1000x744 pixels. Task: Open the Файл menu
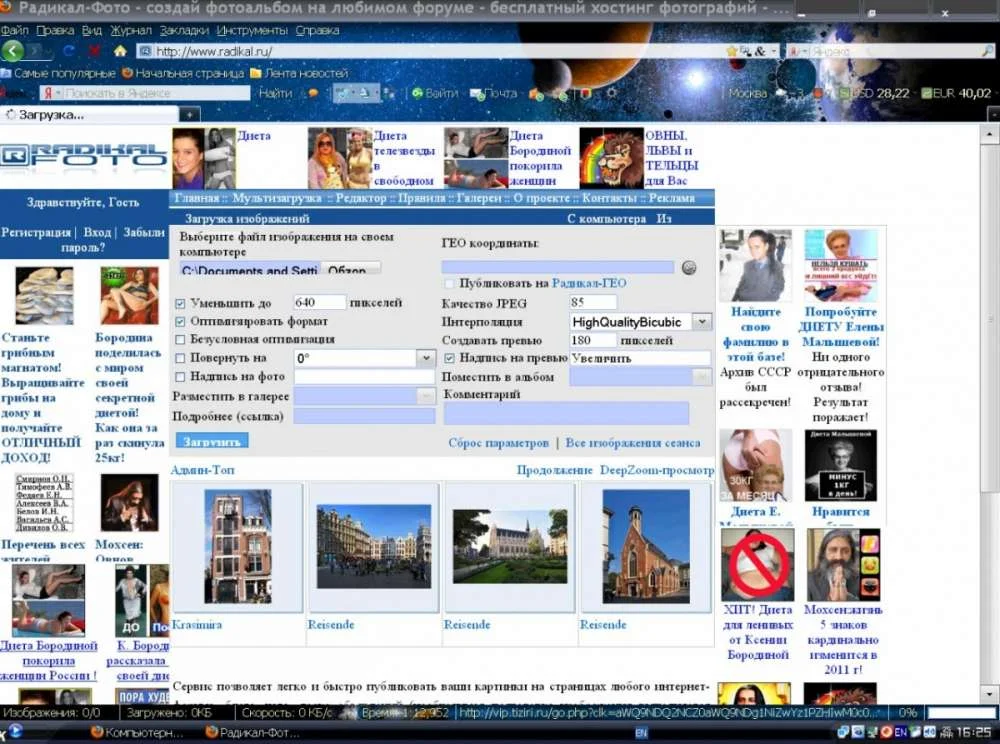click(14, 30)
